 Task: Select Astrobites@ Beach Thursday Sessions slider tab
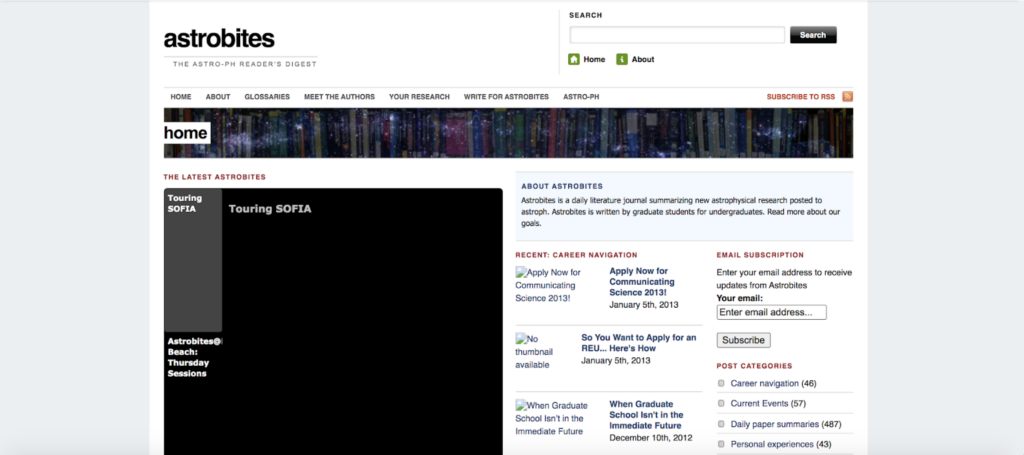tap(193, 357)
